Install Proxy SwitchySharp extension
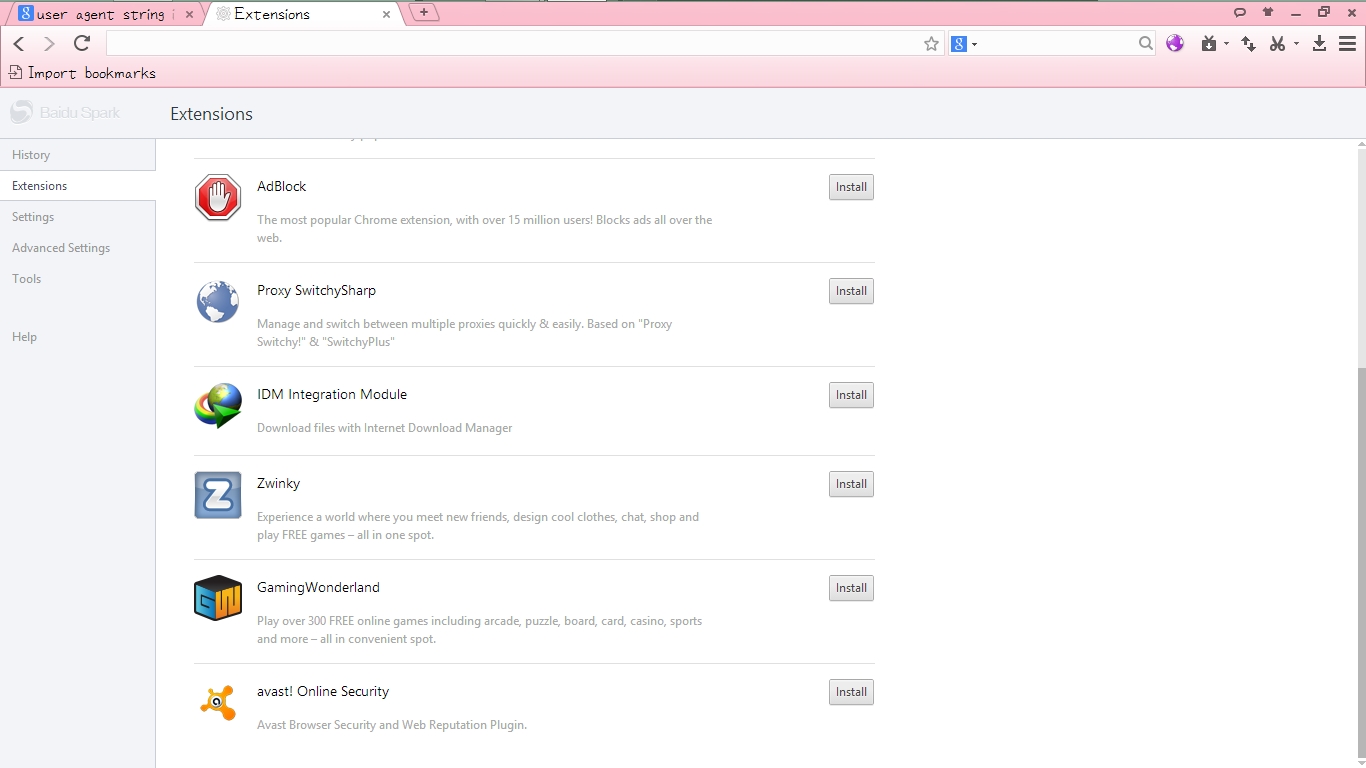The height and width of the screenshot is (768, 1366). pos(851,291)
